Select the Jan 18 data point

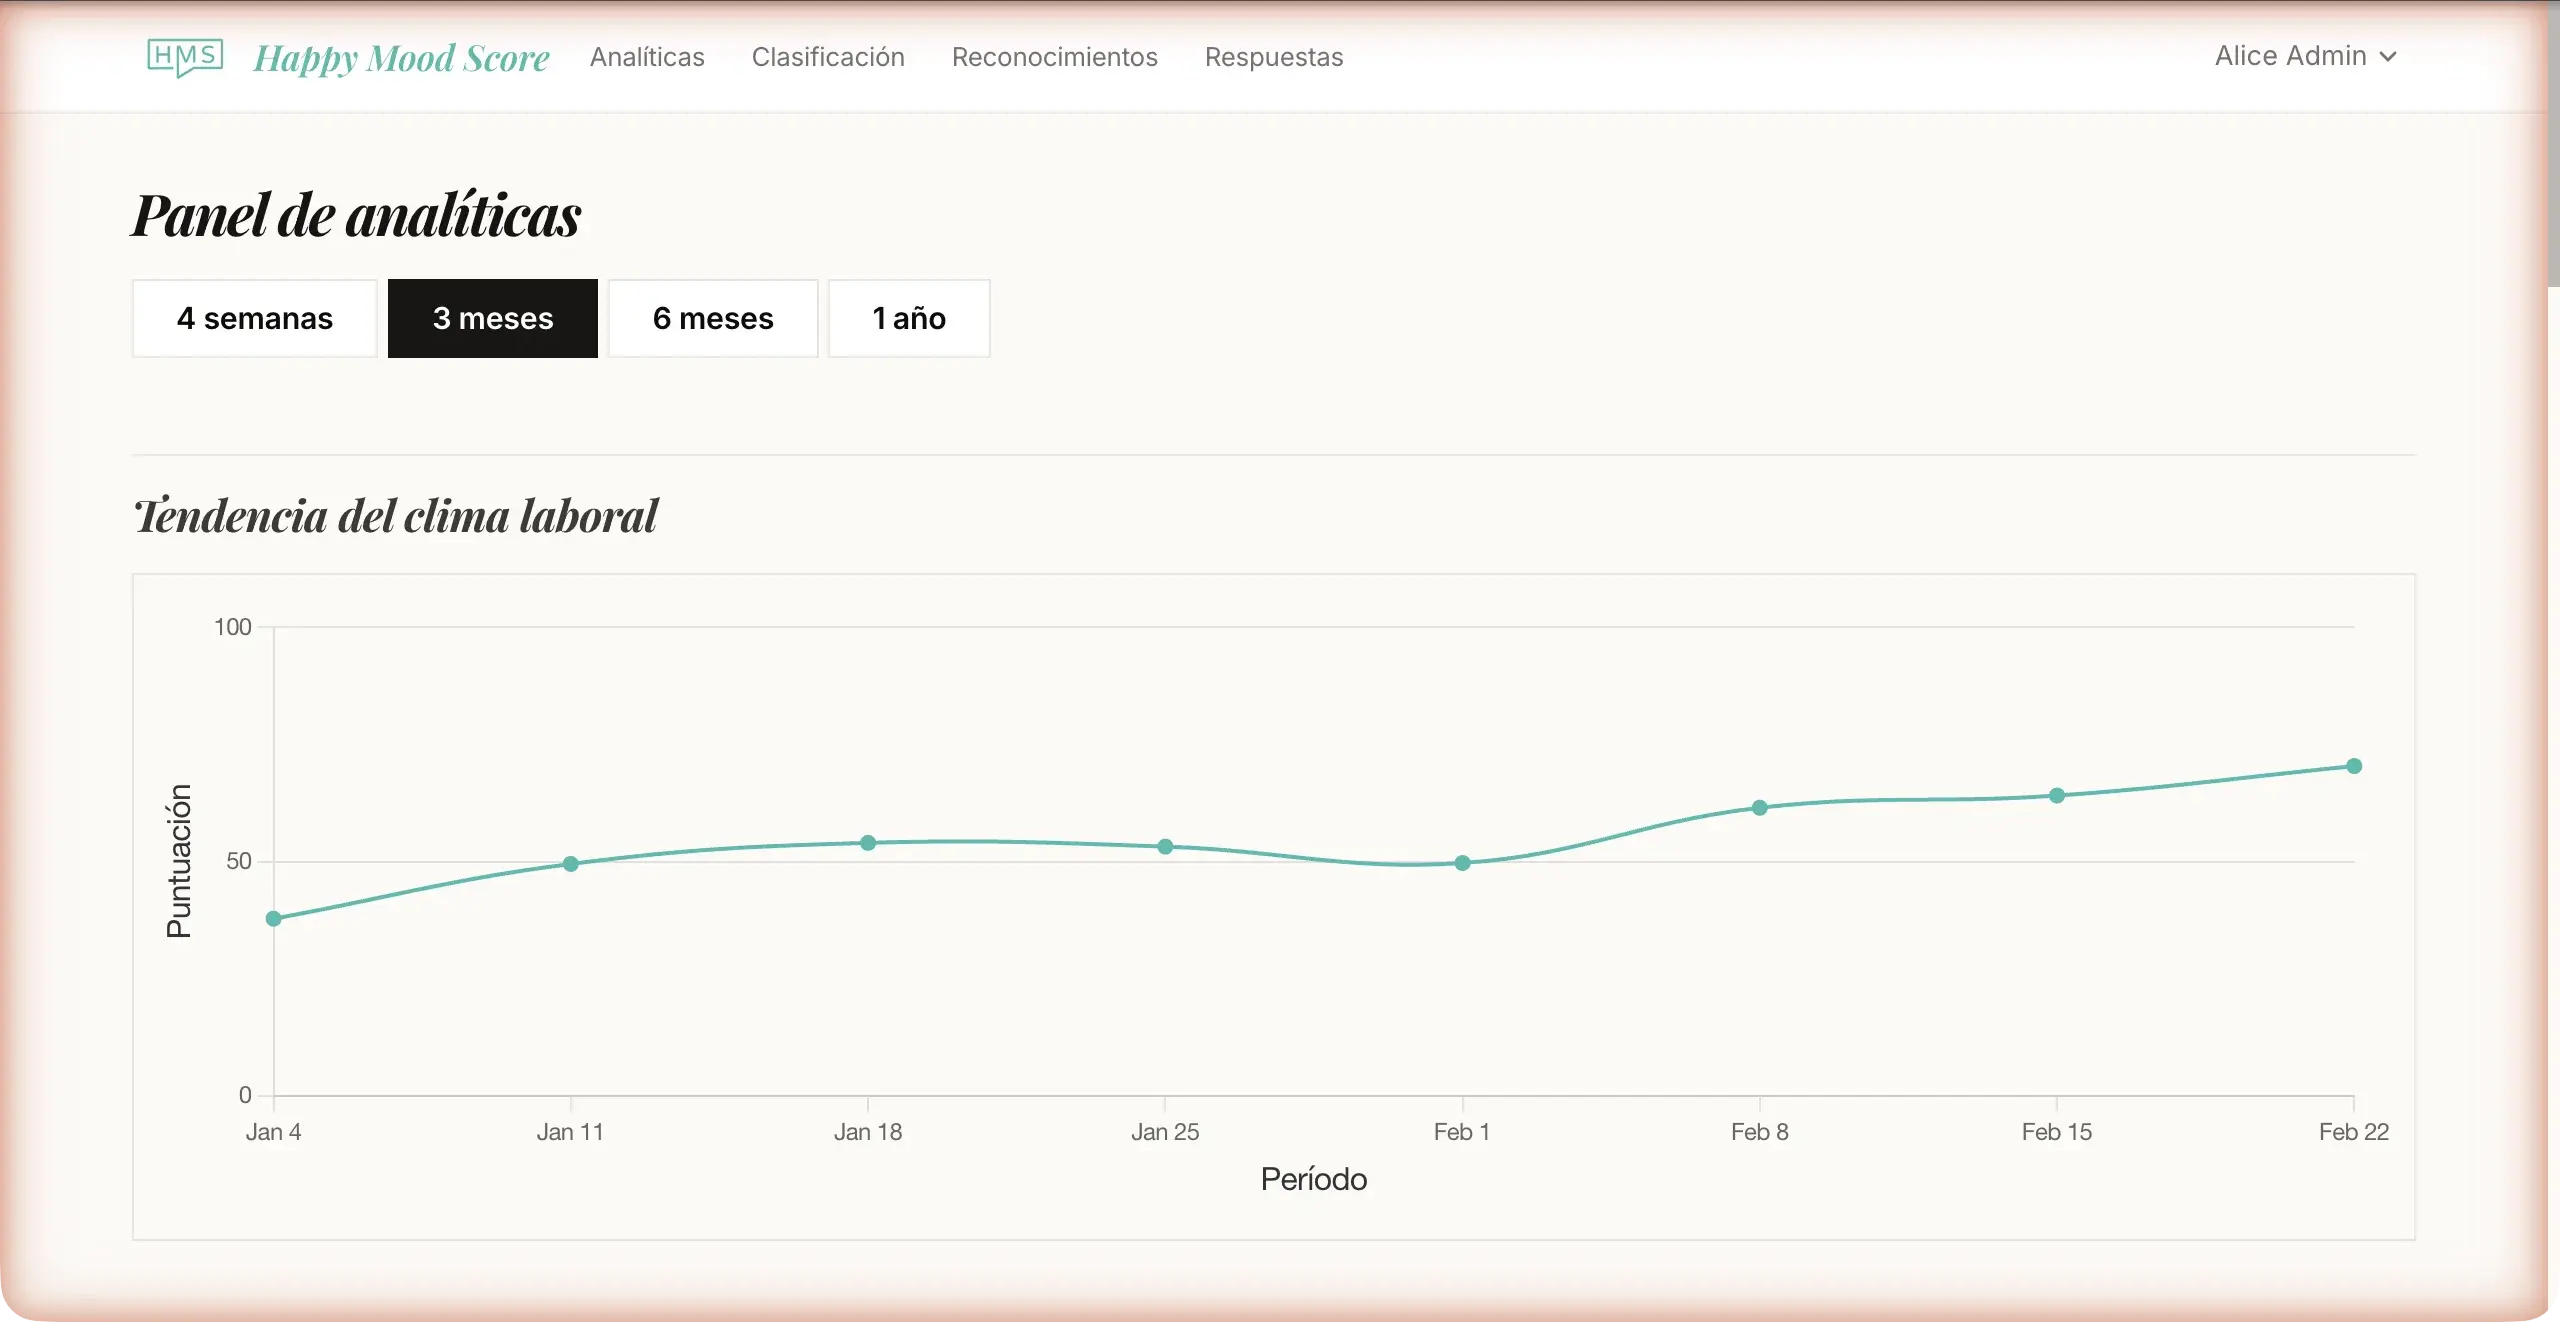[868, 843]
